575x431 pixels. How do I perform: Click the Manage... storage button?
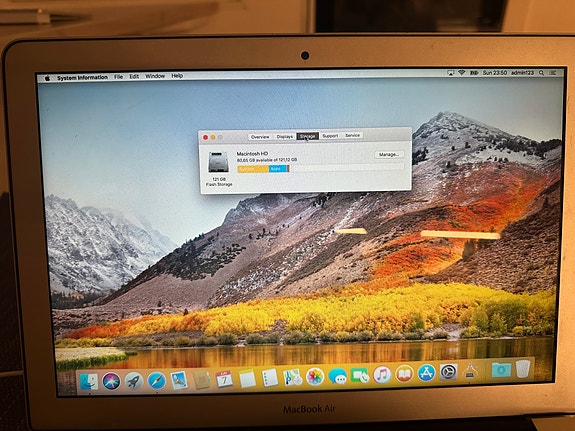pyautogui.click(x=389, y=154)
